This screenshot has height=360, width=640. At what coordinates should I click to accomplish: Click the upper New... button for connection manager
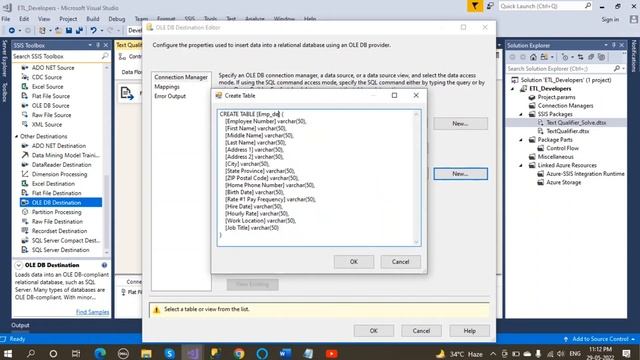point(460,123)
